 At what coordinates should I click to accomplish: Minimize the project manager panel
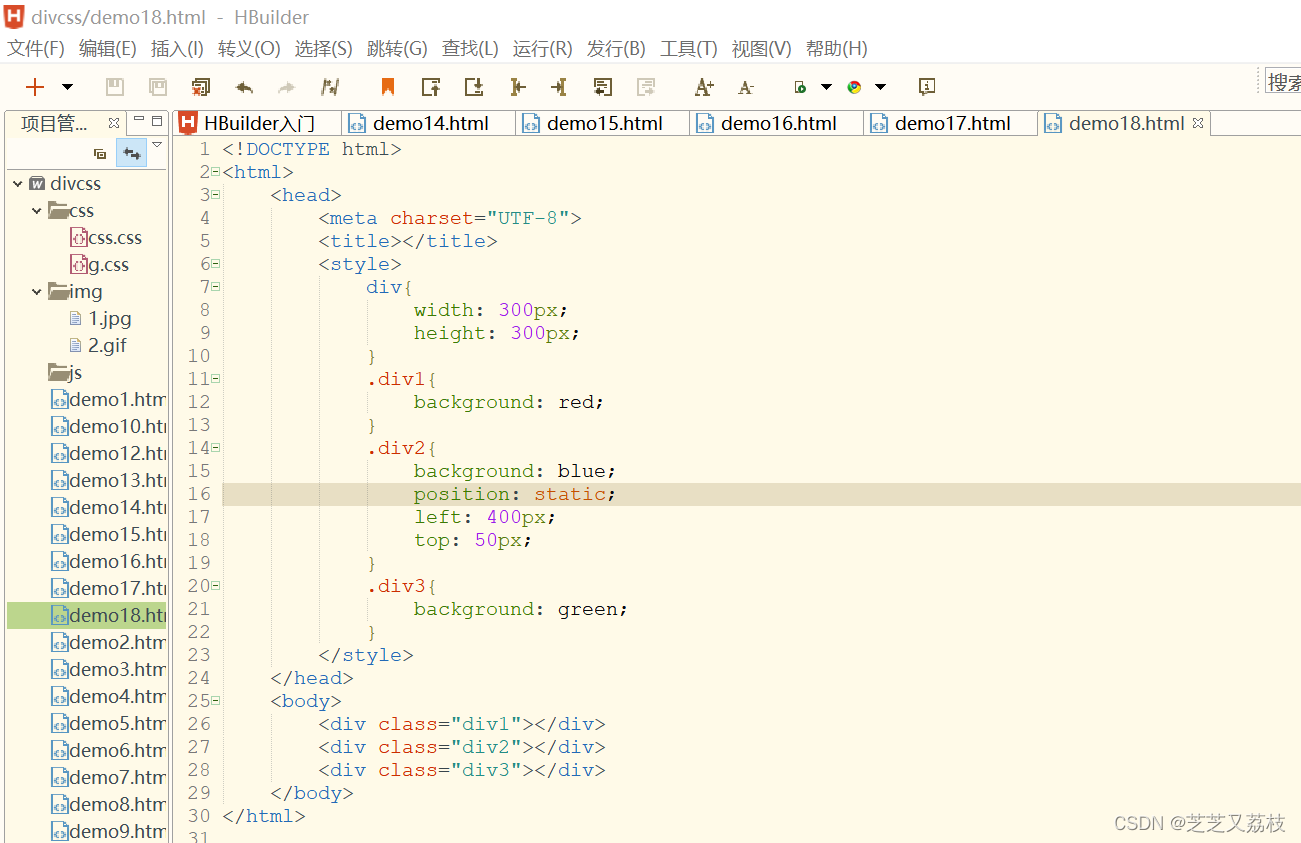click(139, 120)
